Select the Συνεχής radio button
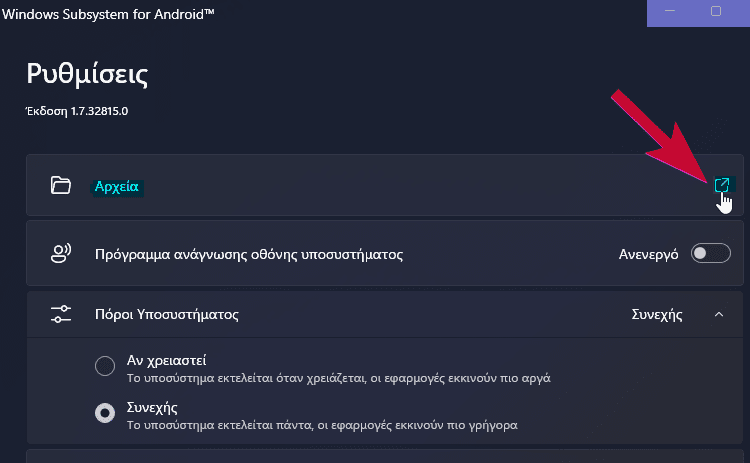The width and height of the screenshot is (750, 463). [x=105, y=414]
